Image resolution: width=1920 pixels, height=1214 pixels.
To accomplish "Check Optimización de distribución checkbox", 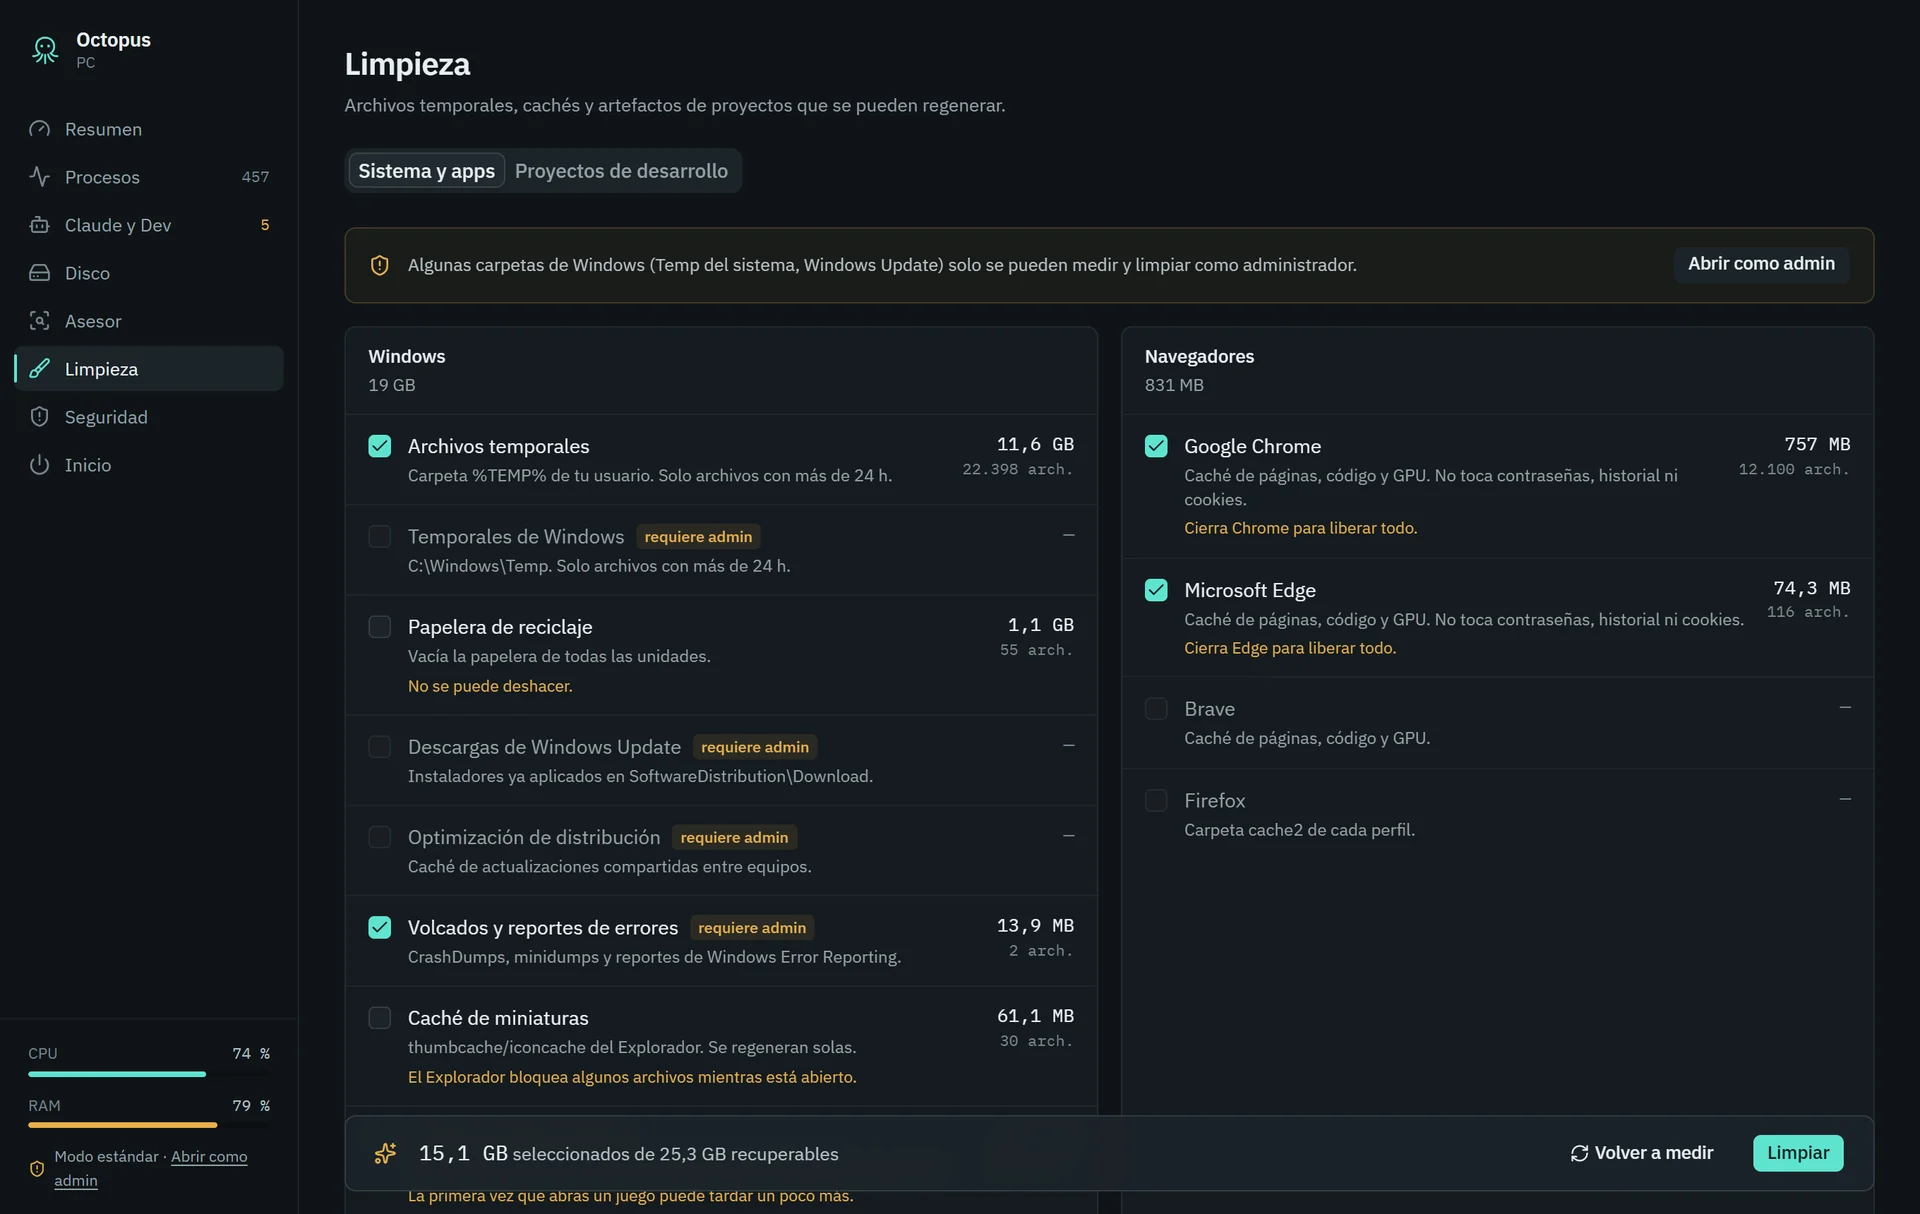I will coord(380,837).
